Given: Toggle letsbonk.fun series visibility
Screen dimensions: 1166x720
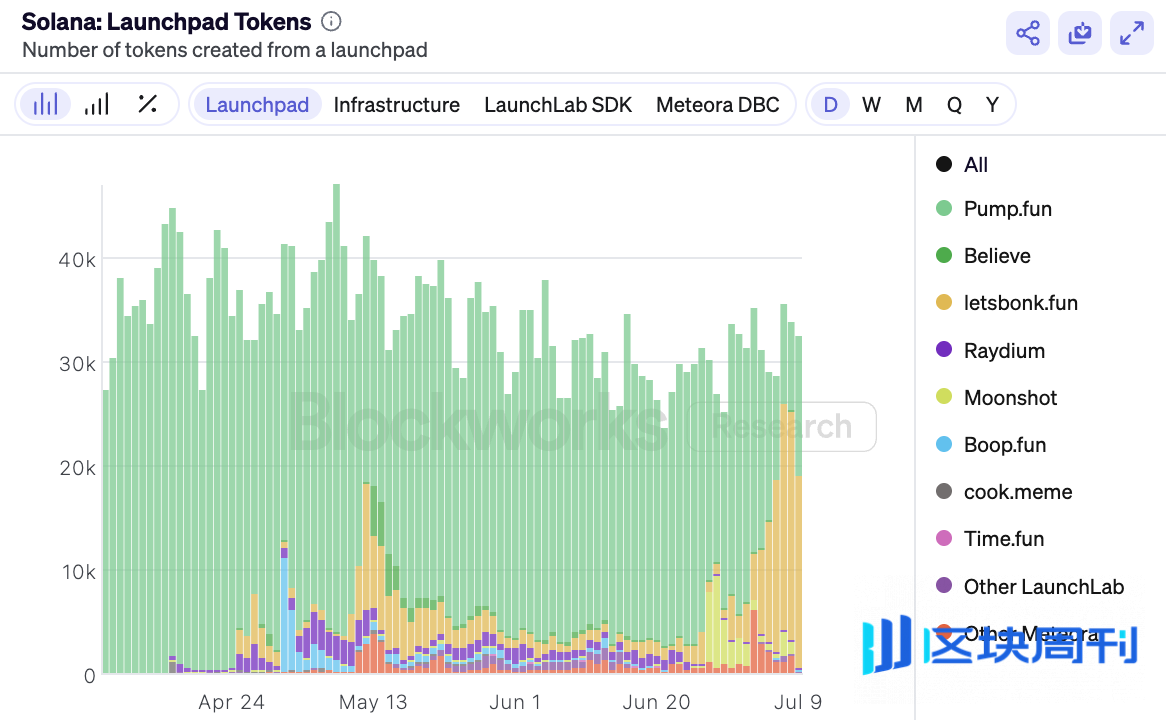Looking at the screenshot, I should tap(1007, 303).
